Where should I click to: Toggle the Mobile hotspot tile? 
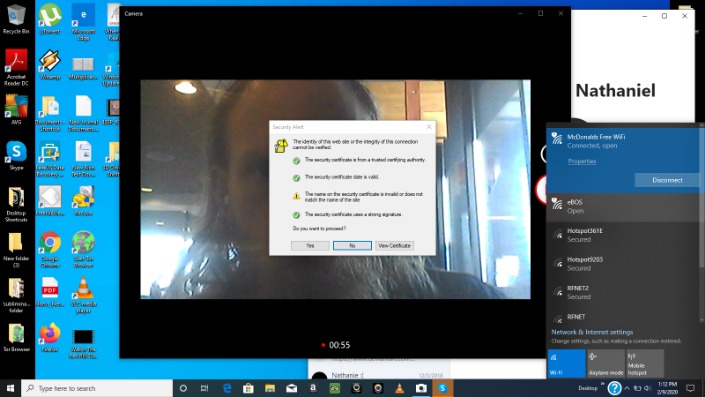(645, 363)
